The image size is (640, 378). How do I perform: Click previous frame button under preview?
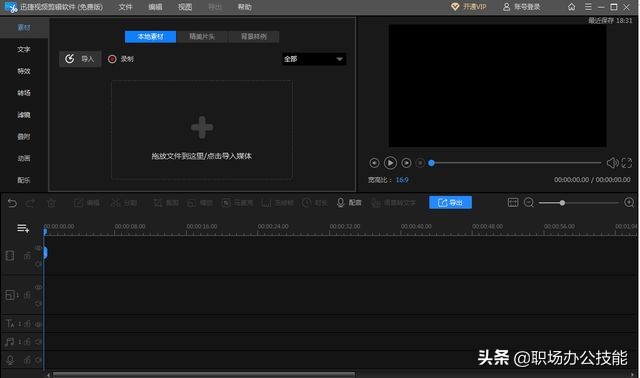coord(374,163)
